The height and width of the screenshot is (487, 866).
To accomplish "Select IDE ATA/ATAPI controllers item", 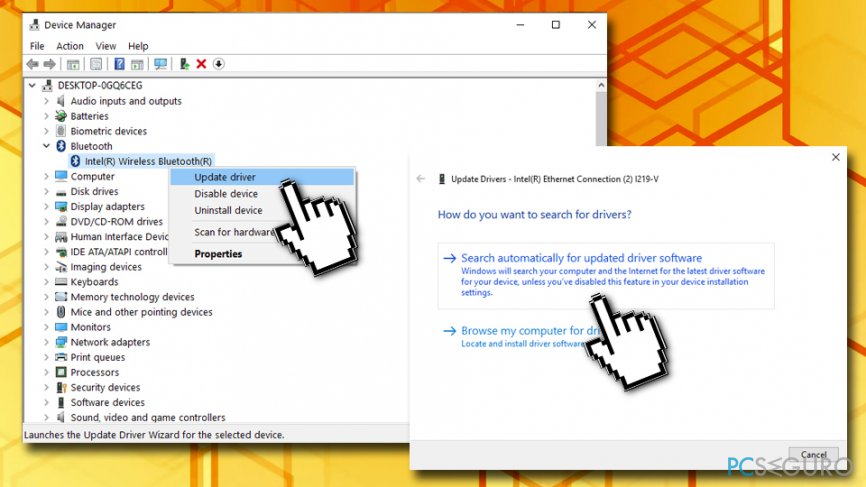I will [119, 252].
